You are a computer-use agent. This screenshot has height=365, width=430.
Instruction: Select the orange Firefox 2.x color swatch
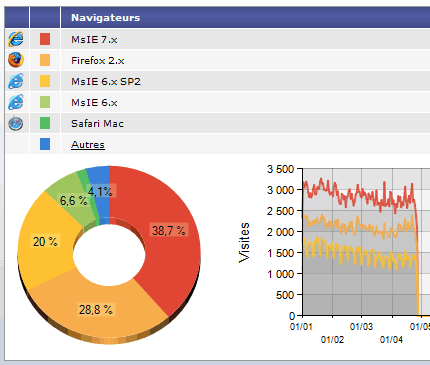click(45, 60)
